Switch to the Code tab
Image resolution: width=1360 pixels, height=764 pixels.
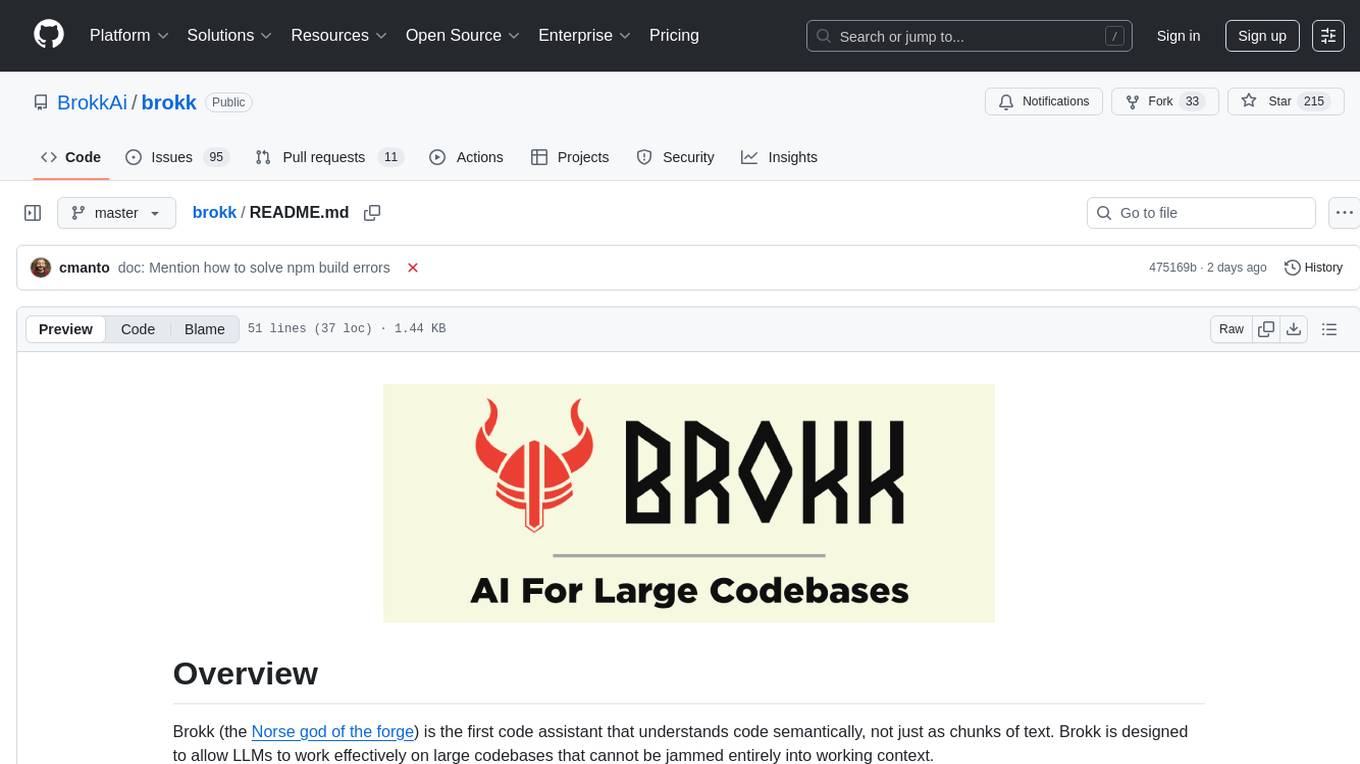click(71, 157)
